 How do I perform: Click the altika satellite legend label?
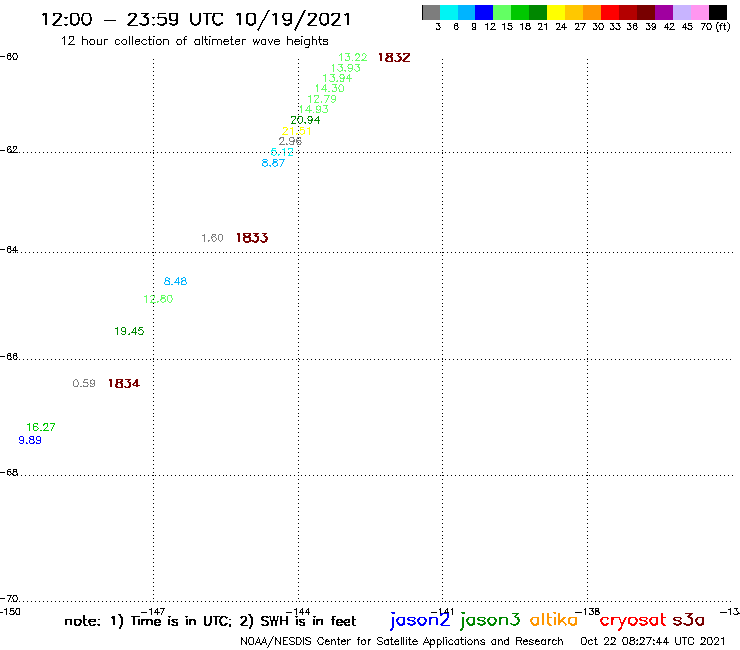click(x=554, y=620)
